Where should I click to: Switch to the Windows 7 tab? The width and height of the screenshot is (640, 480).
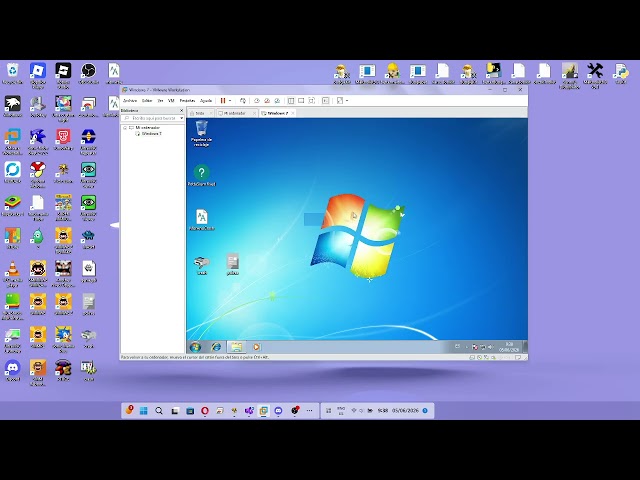pos(278,113)
